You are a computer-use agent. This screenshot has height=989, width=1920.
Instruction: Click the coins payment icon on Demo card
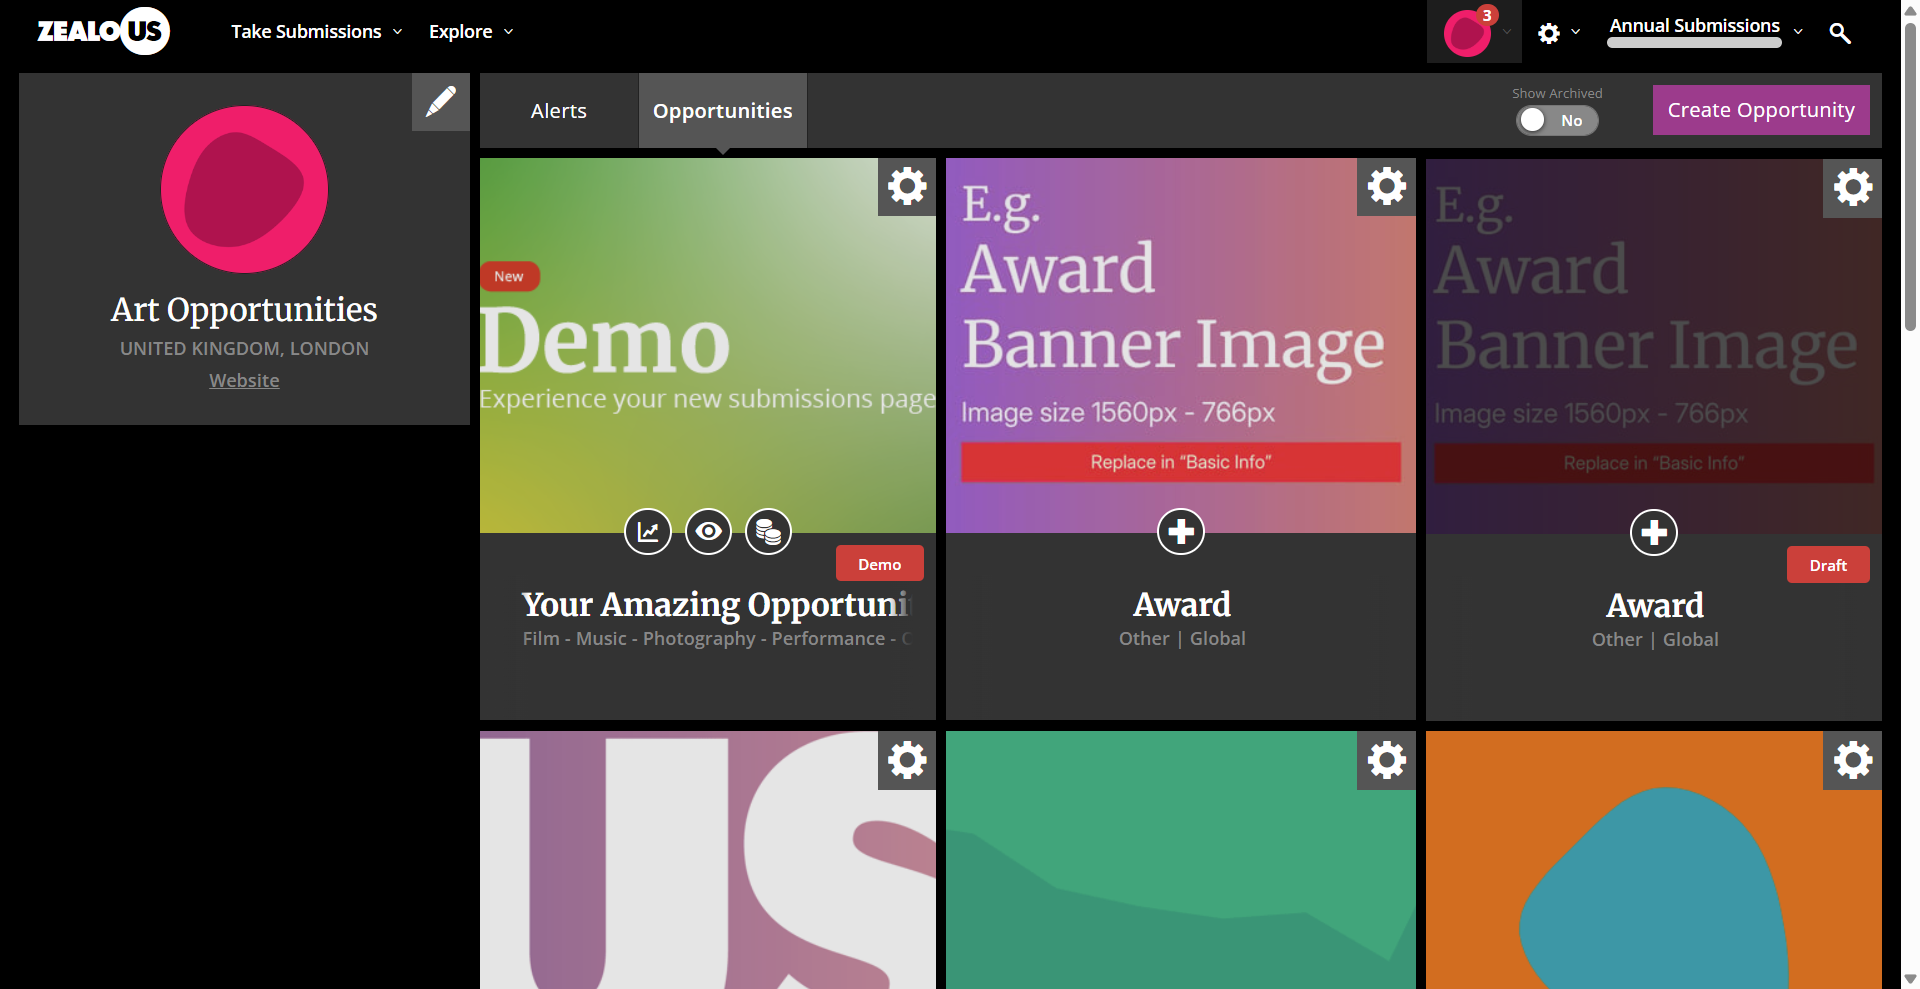(x=768, y=531)
